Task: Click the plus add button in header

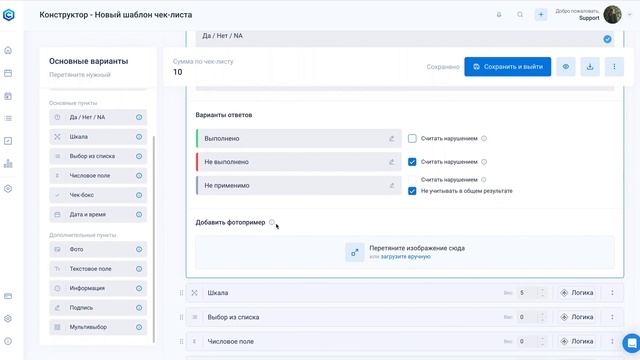Action: [541, 15]
